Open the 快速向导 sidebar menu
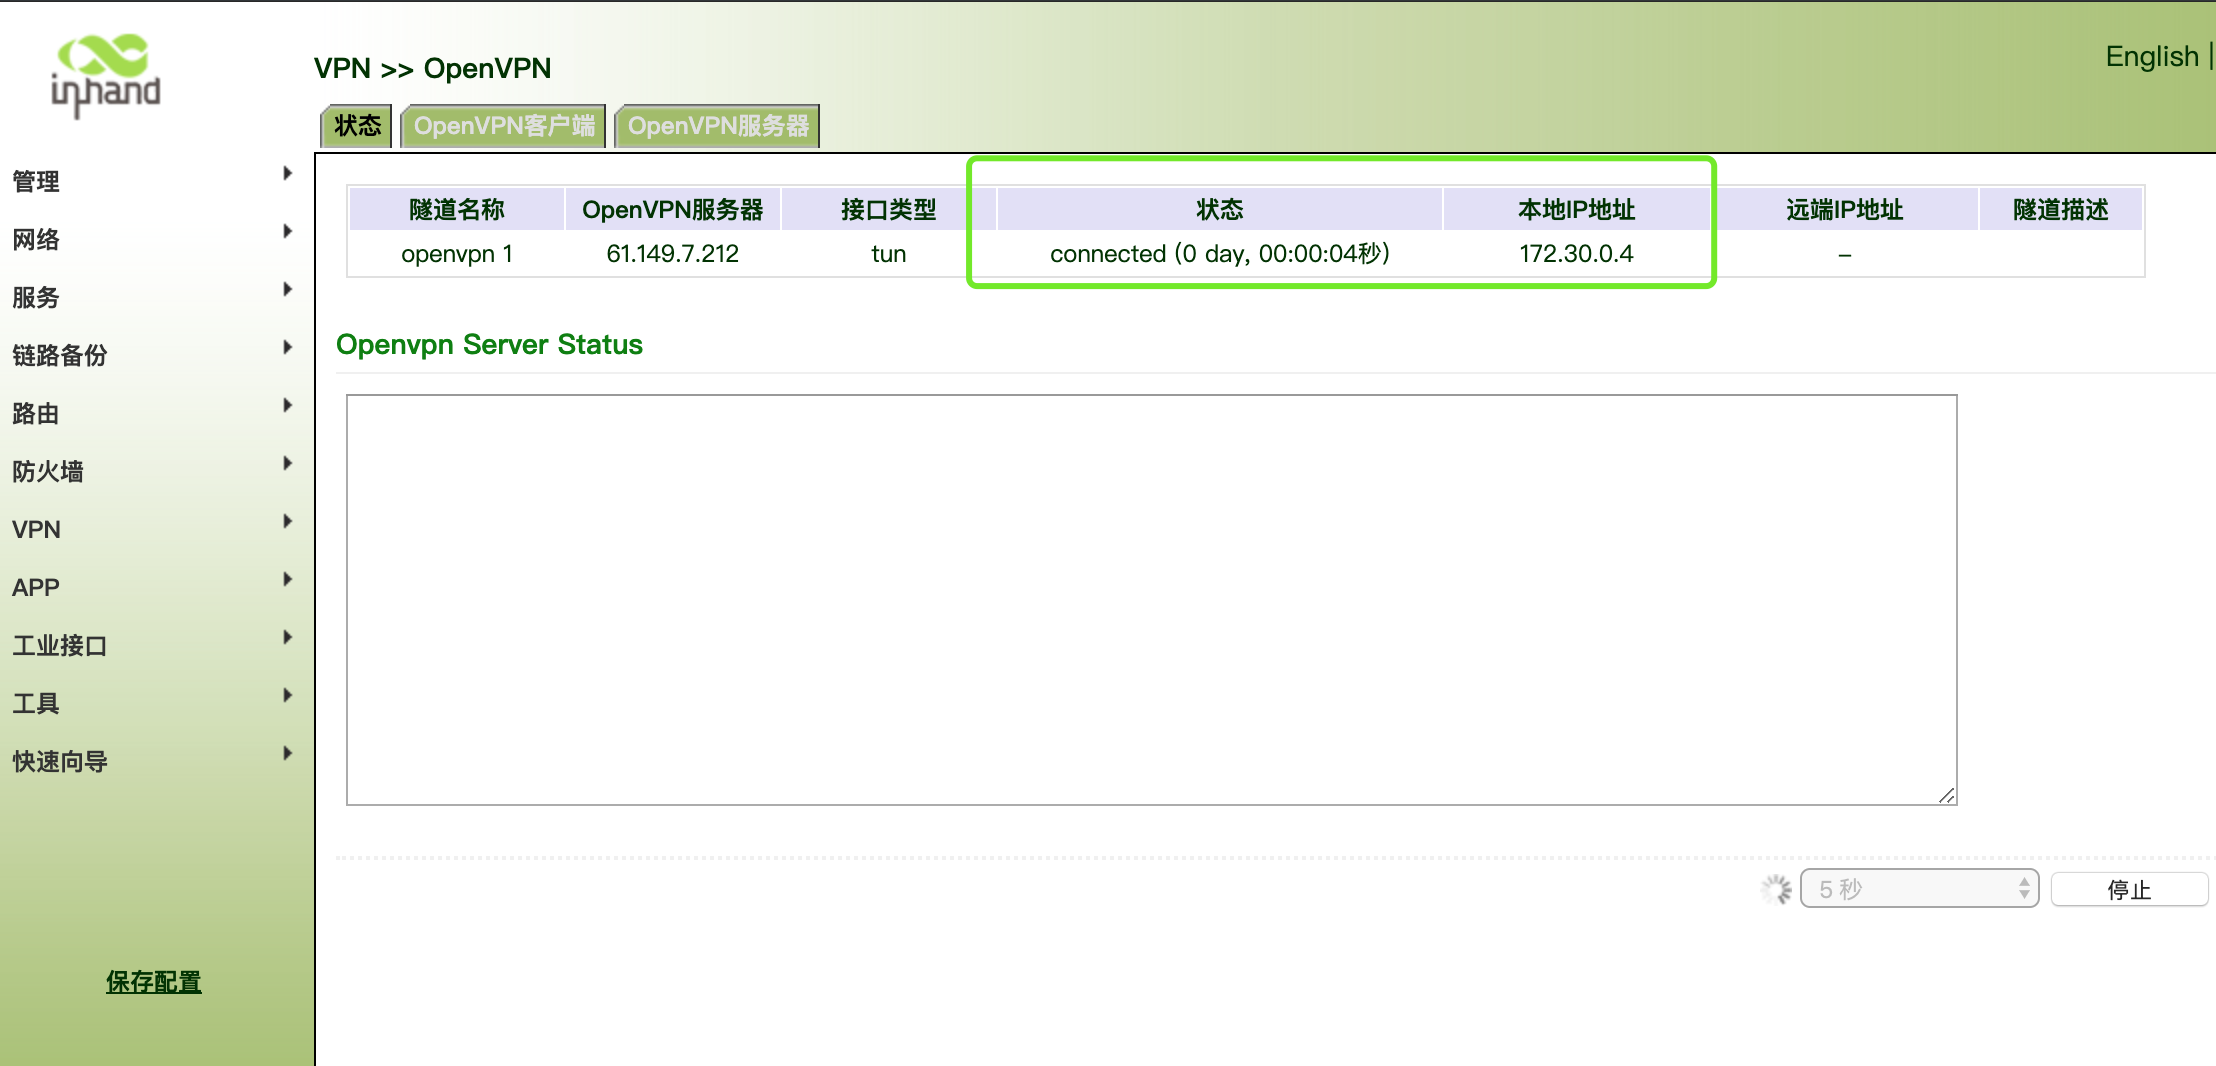 click(59, 762)
